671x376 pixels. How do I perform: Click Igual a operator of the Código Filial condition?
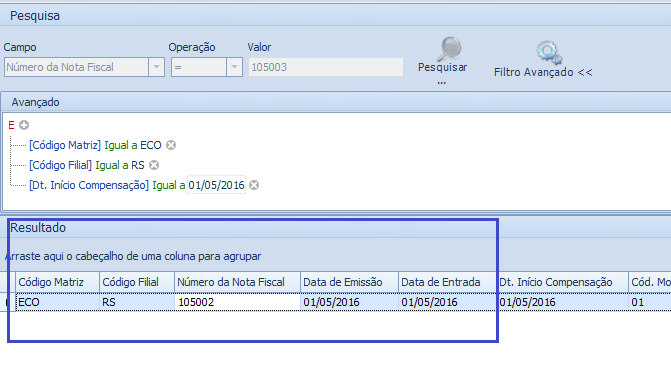112,165
